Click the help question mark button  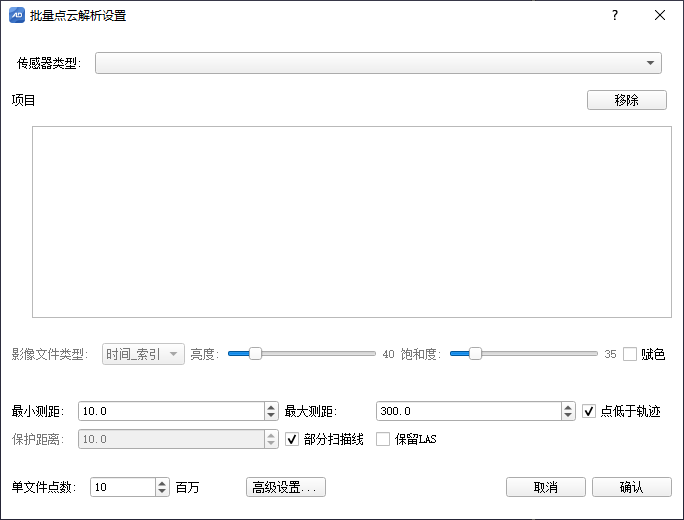click(615, 15)
